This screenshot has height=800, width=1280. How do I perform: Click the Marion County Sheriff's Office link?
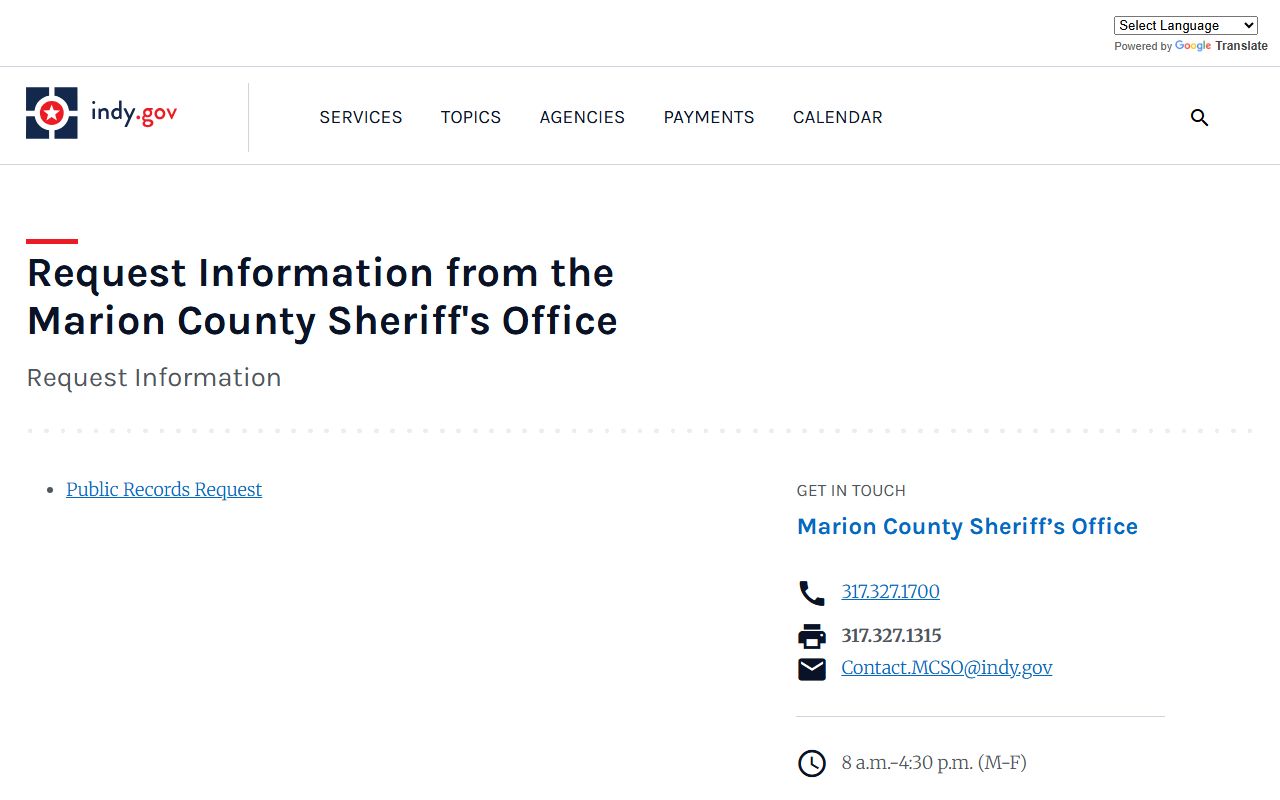[967, 527]
